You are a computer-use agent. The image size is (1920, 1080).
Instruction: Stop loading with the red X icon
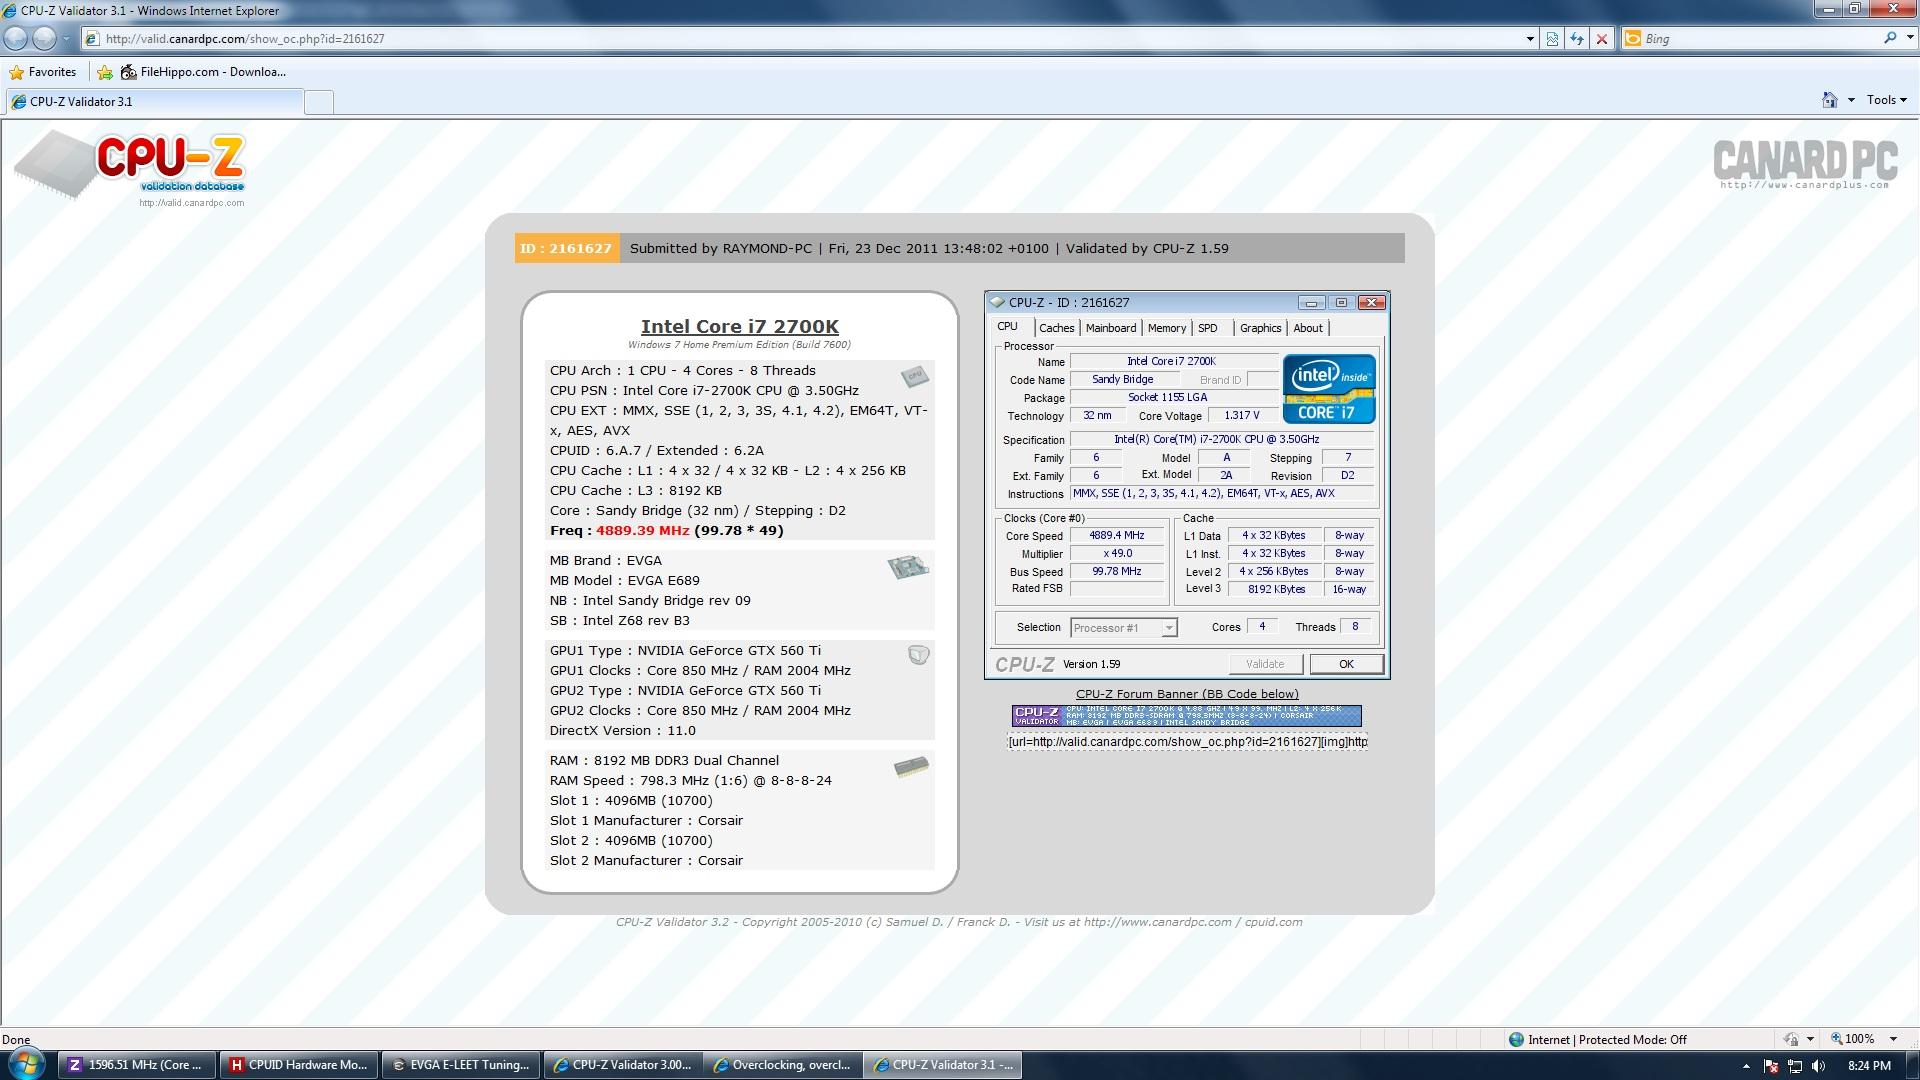pos(1602,39)
